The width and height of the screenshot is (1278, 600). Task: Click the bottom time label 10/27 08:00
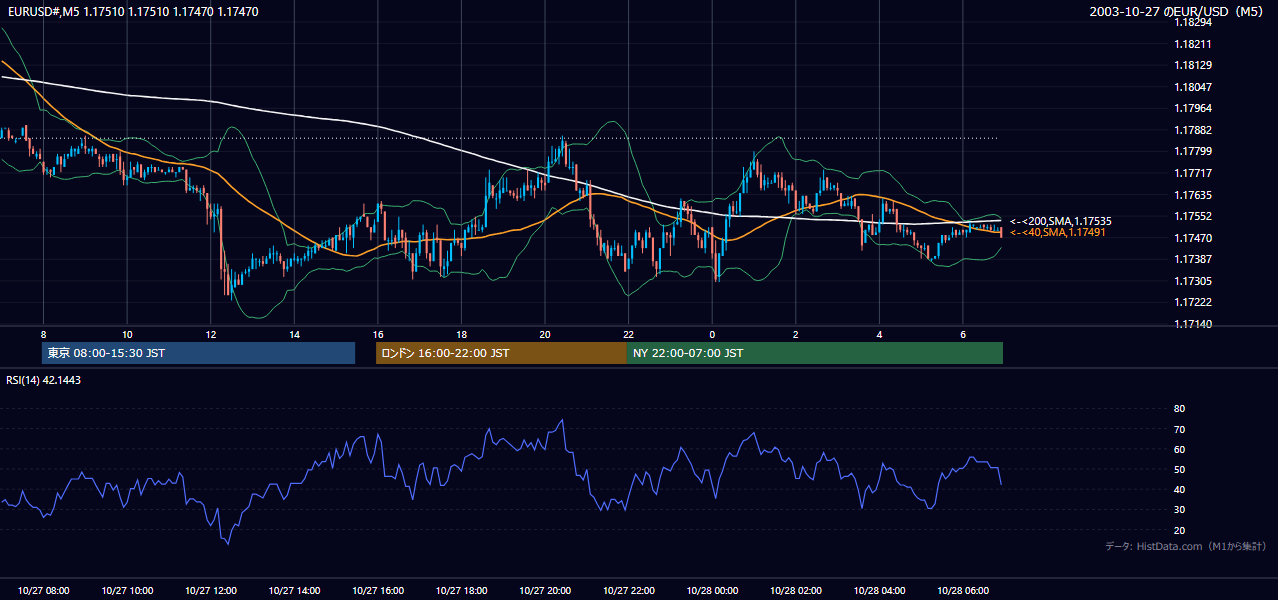point(43,591)
